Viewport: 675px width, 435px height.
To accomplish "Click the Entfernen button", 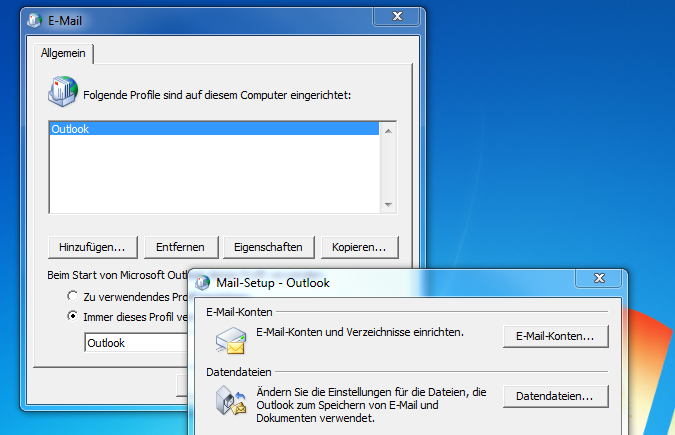I will (x=181, y=247).
